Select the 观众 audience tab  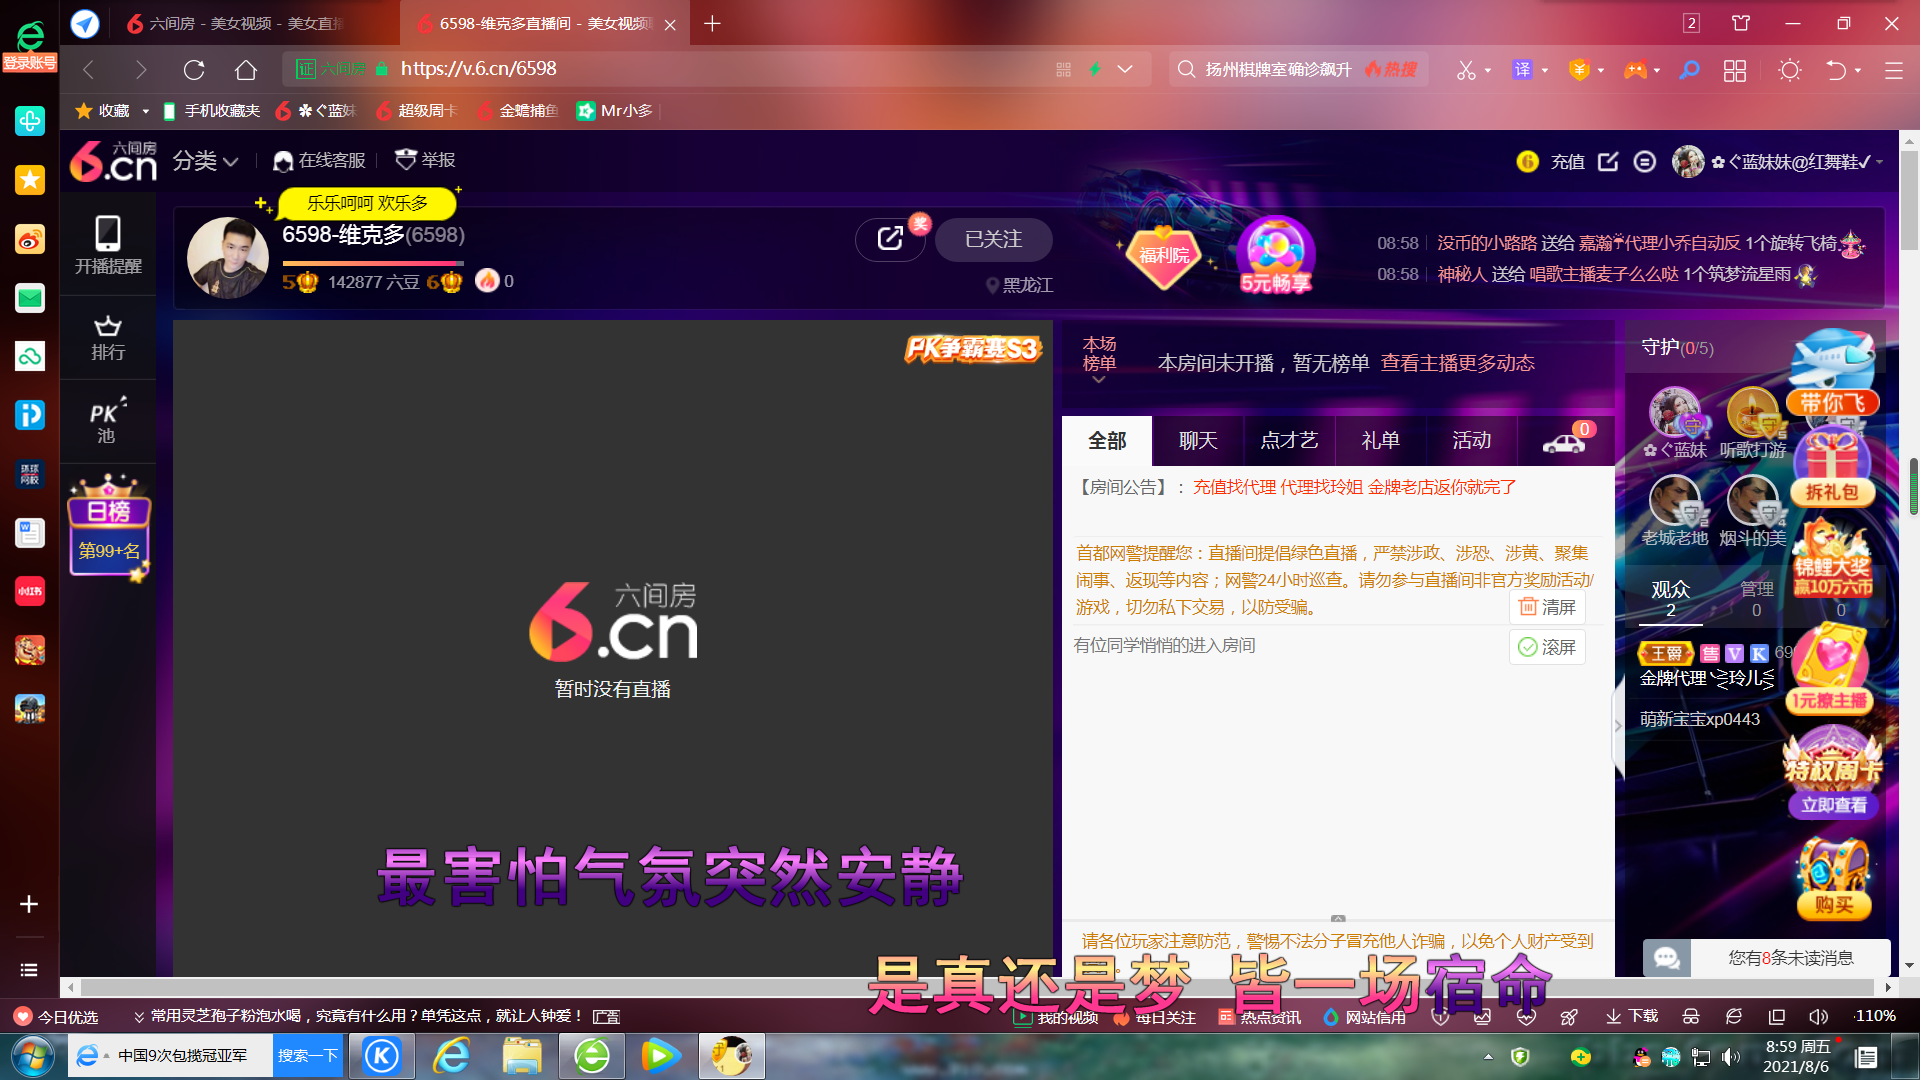1670,598
